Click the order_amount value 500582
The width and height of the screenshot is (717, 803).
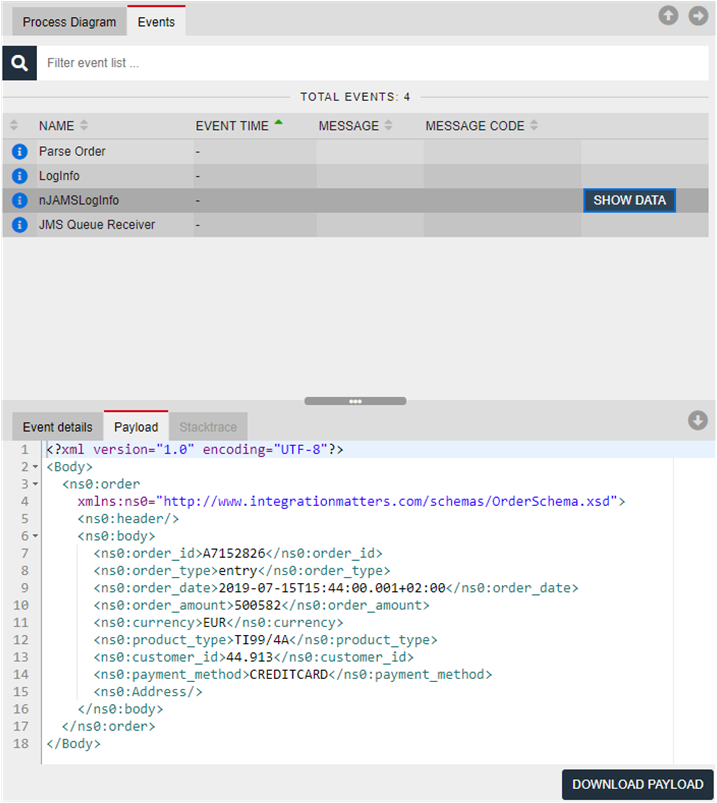click(258, 605)
